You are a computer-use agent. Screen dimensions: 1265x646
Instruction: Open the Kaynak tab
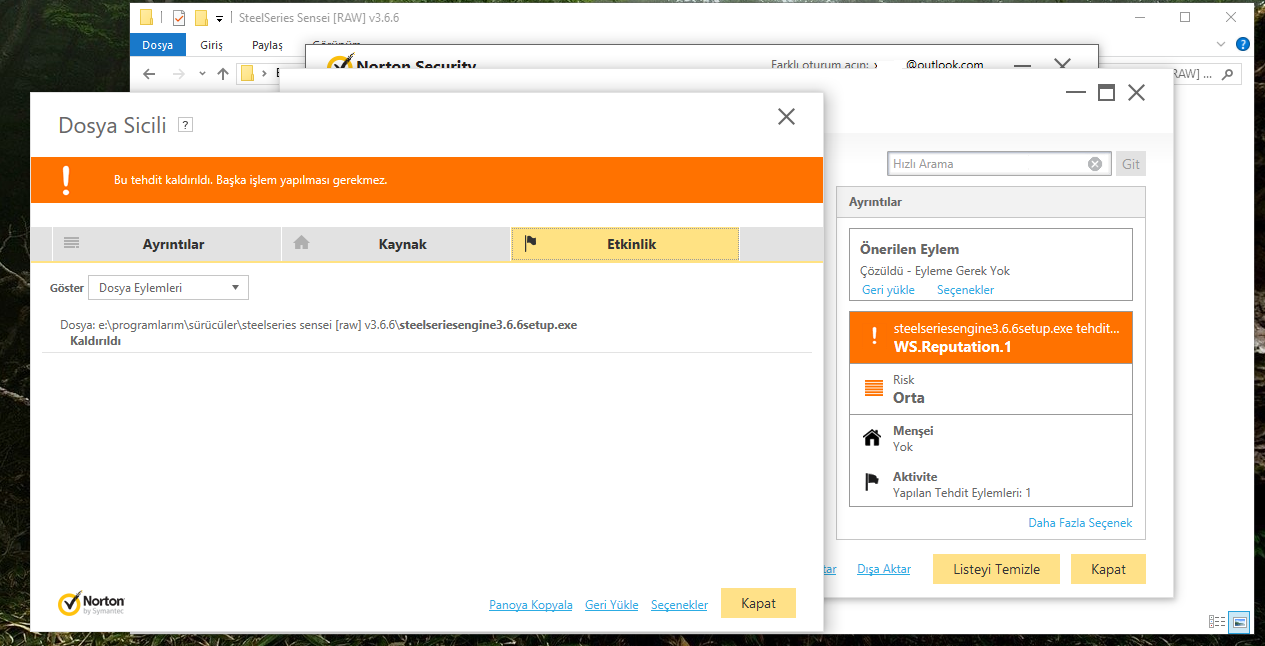(x=396, y=244)
